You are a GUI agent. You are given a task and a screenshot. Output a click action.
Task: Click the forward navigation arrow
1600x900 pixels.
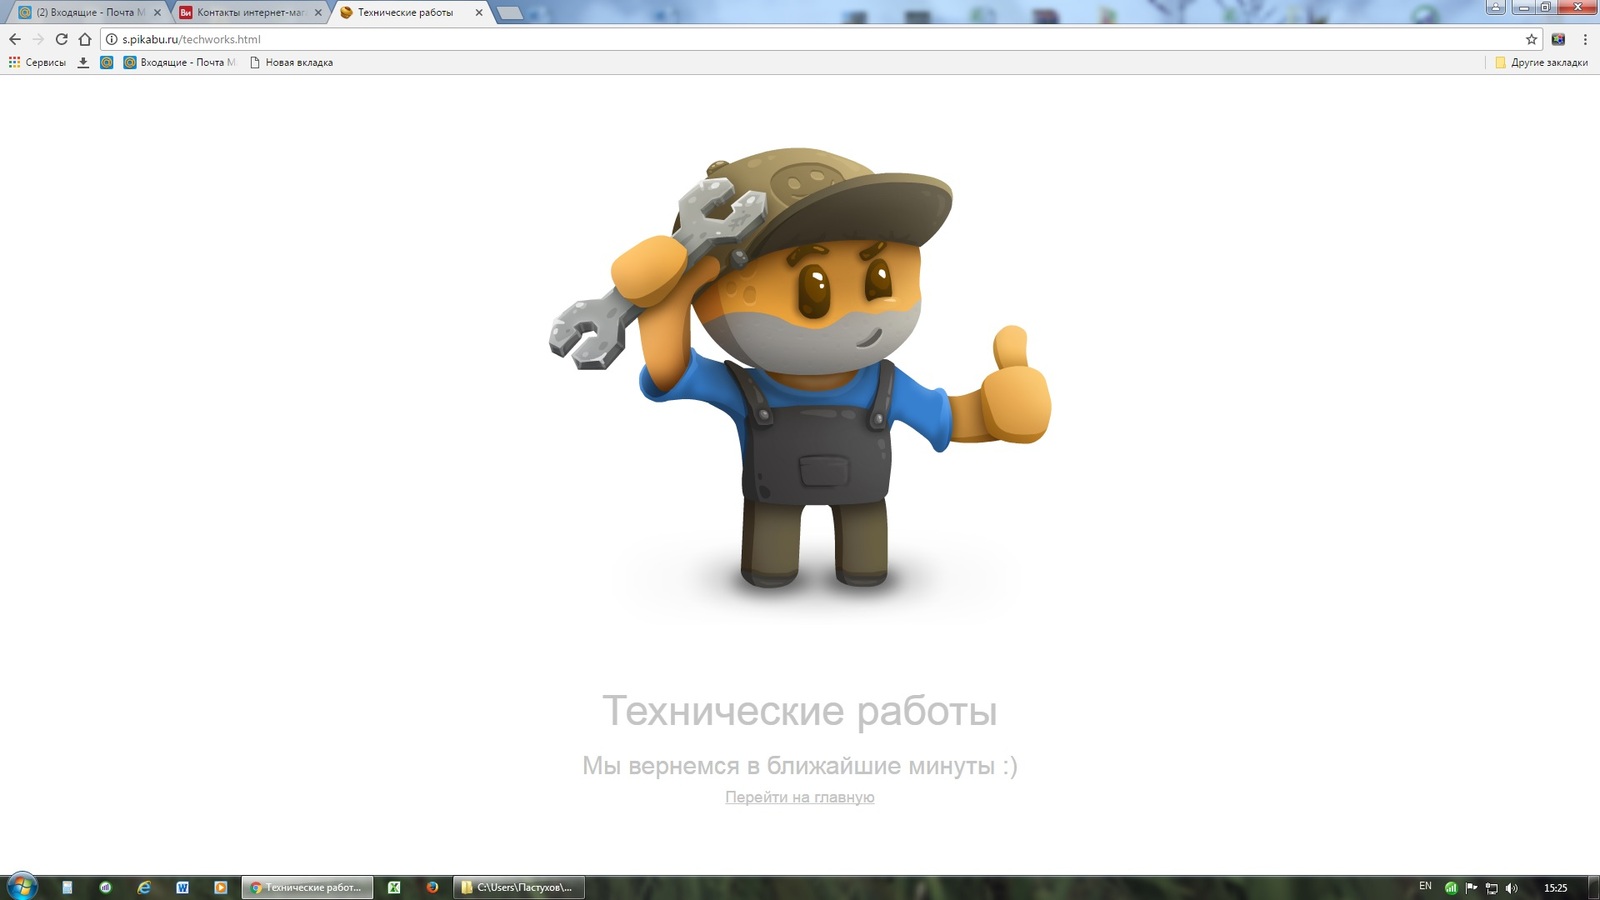(x=38, y=39)
